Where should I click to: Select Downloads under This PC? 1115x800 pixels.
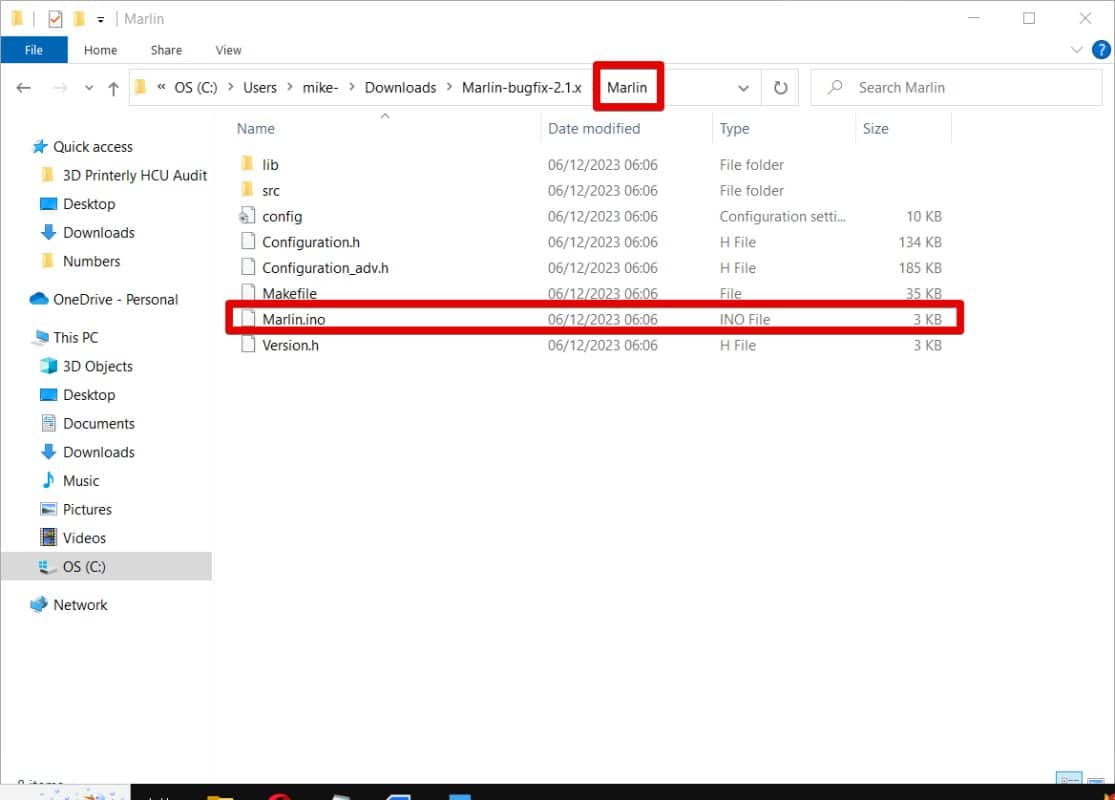click(98, 452)
